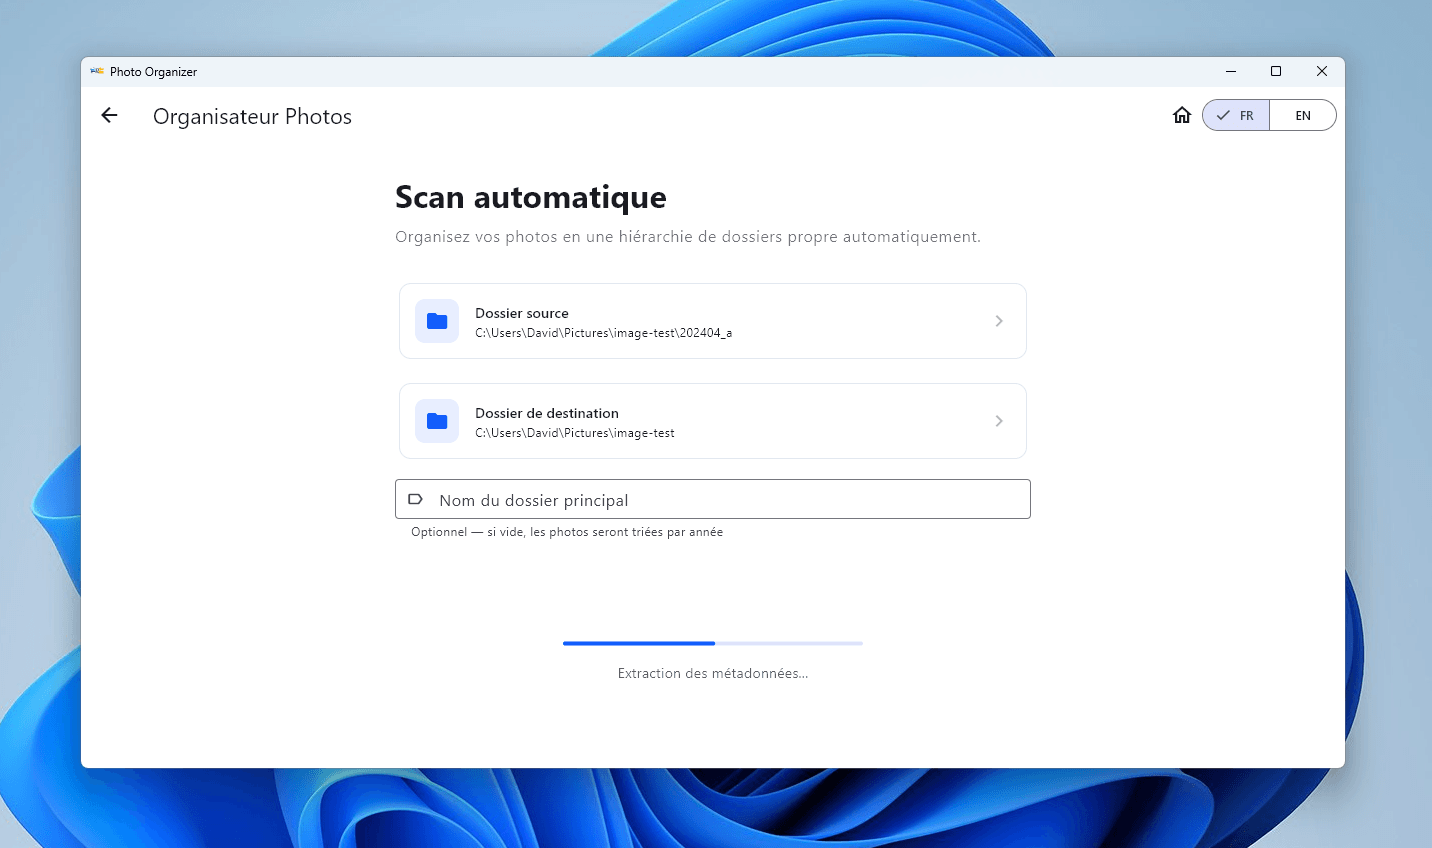Expand the Dossier de destination chevron

click(998, 421)
